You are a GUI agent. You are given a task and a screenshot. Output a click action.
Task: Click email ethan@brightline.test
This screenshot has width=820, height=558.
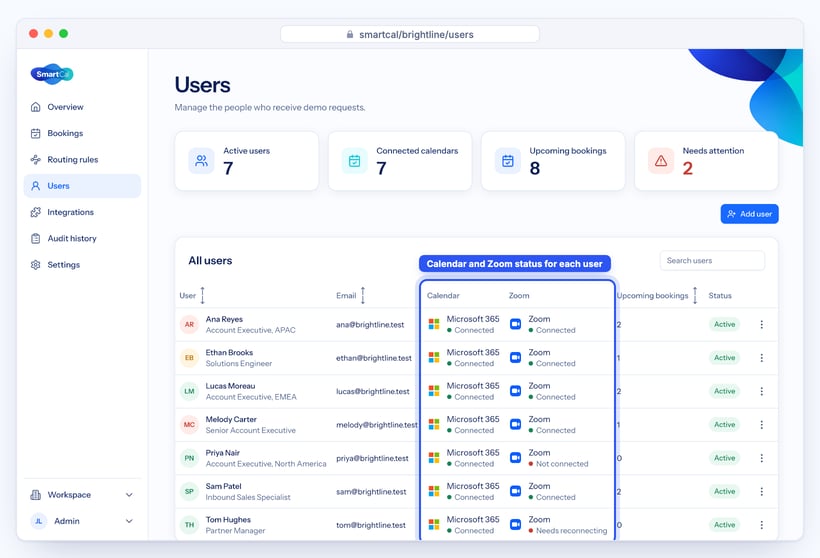click(x=374, y=358)
